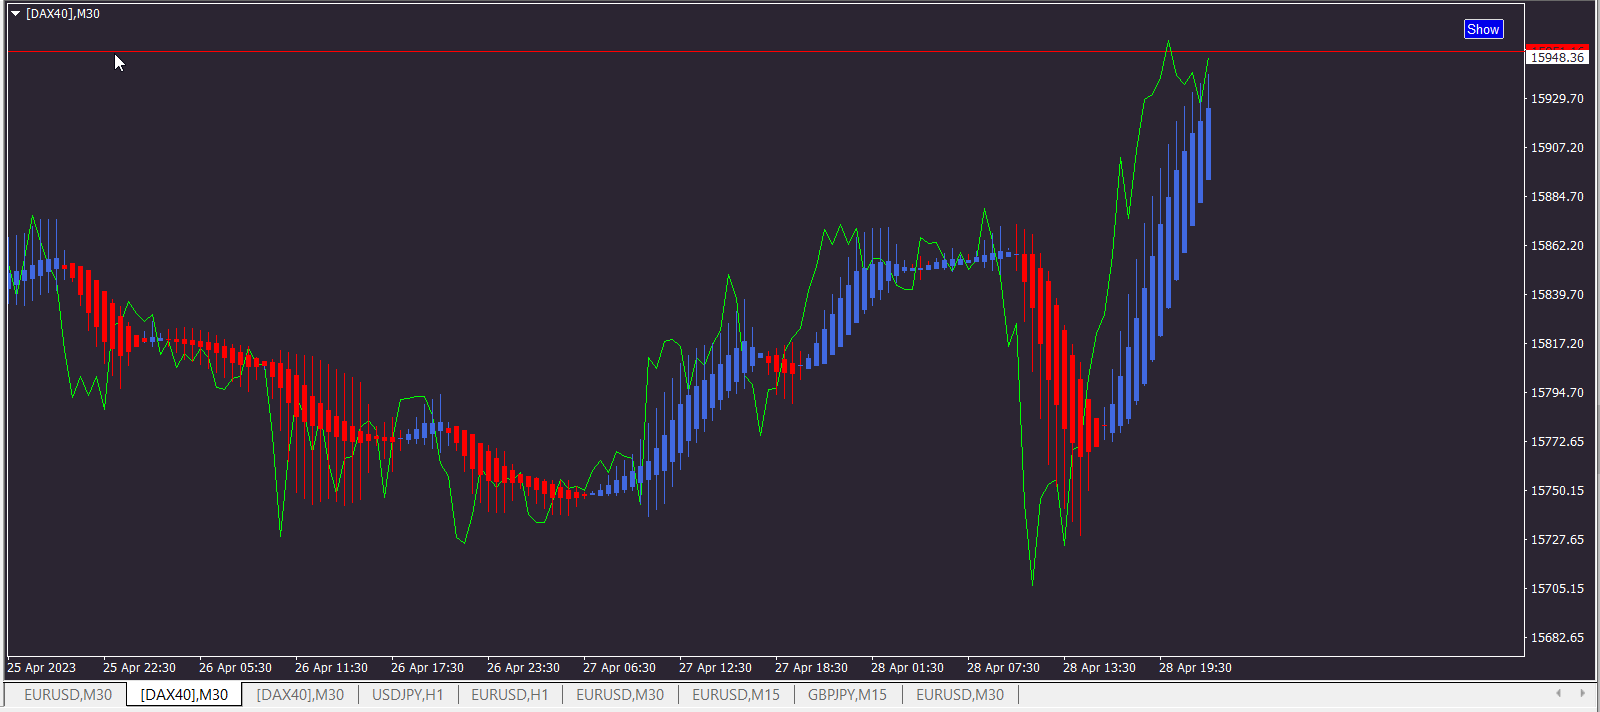The width and height of the screenshot is (1600, 712).
Task: Click the 15929.70 price scale label
Action: click(x=1557, y=98)
